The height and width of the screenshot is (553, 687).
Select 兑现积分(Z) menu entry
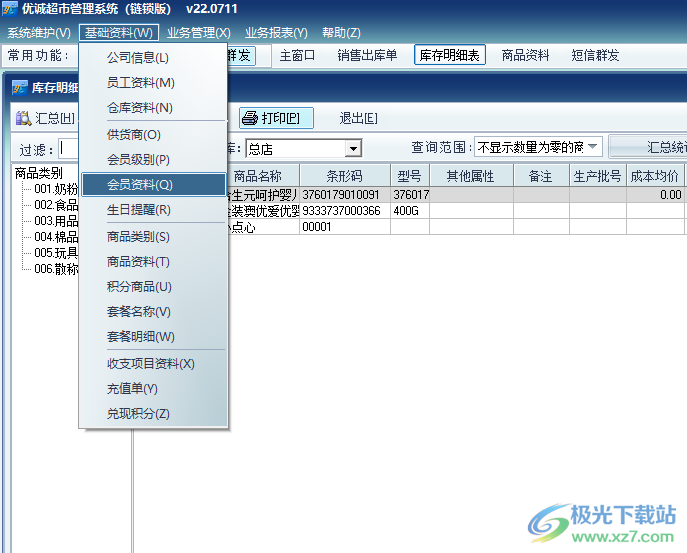153,413
